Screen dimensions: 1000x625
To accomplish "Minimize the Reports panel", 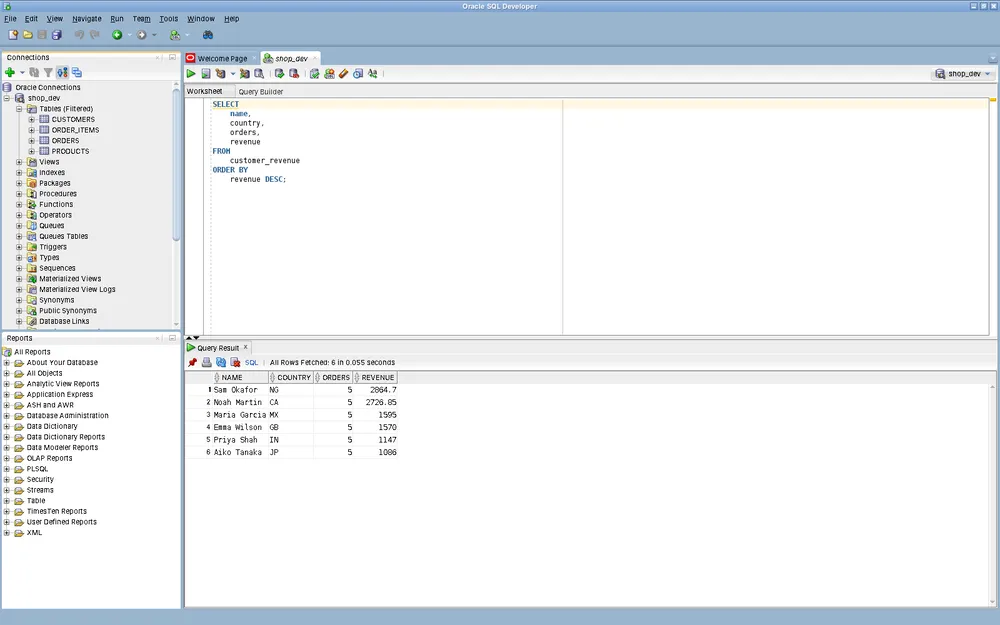I will 172,338.
